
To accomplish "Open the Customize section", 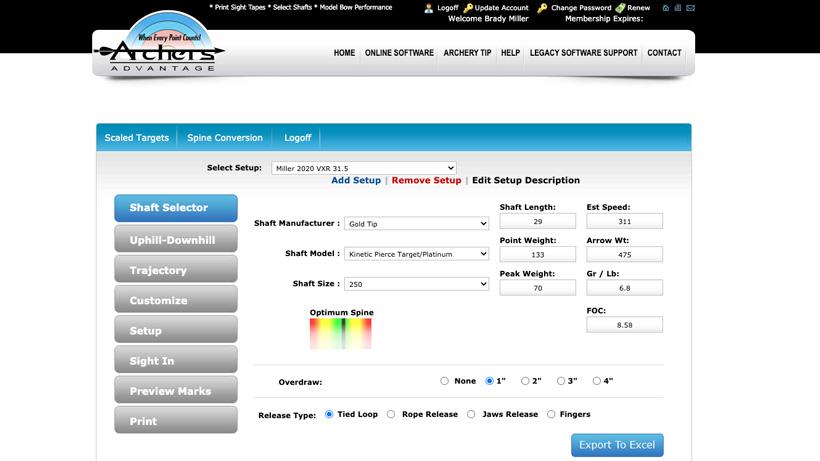I will pos(176,301).
